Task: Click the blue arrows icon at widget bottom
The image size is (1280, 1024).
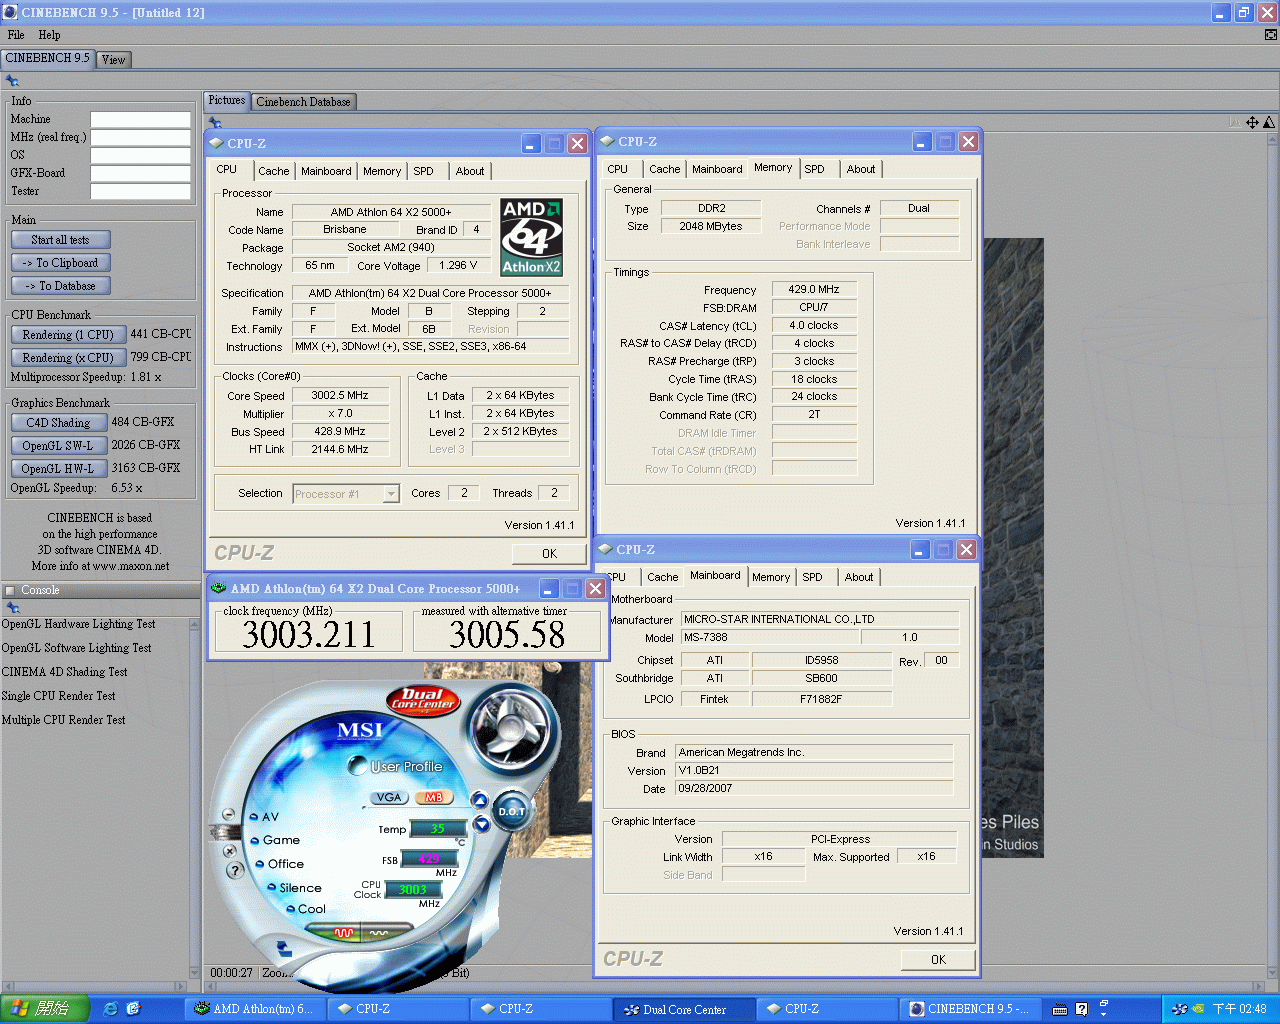Action: [284, 947]
